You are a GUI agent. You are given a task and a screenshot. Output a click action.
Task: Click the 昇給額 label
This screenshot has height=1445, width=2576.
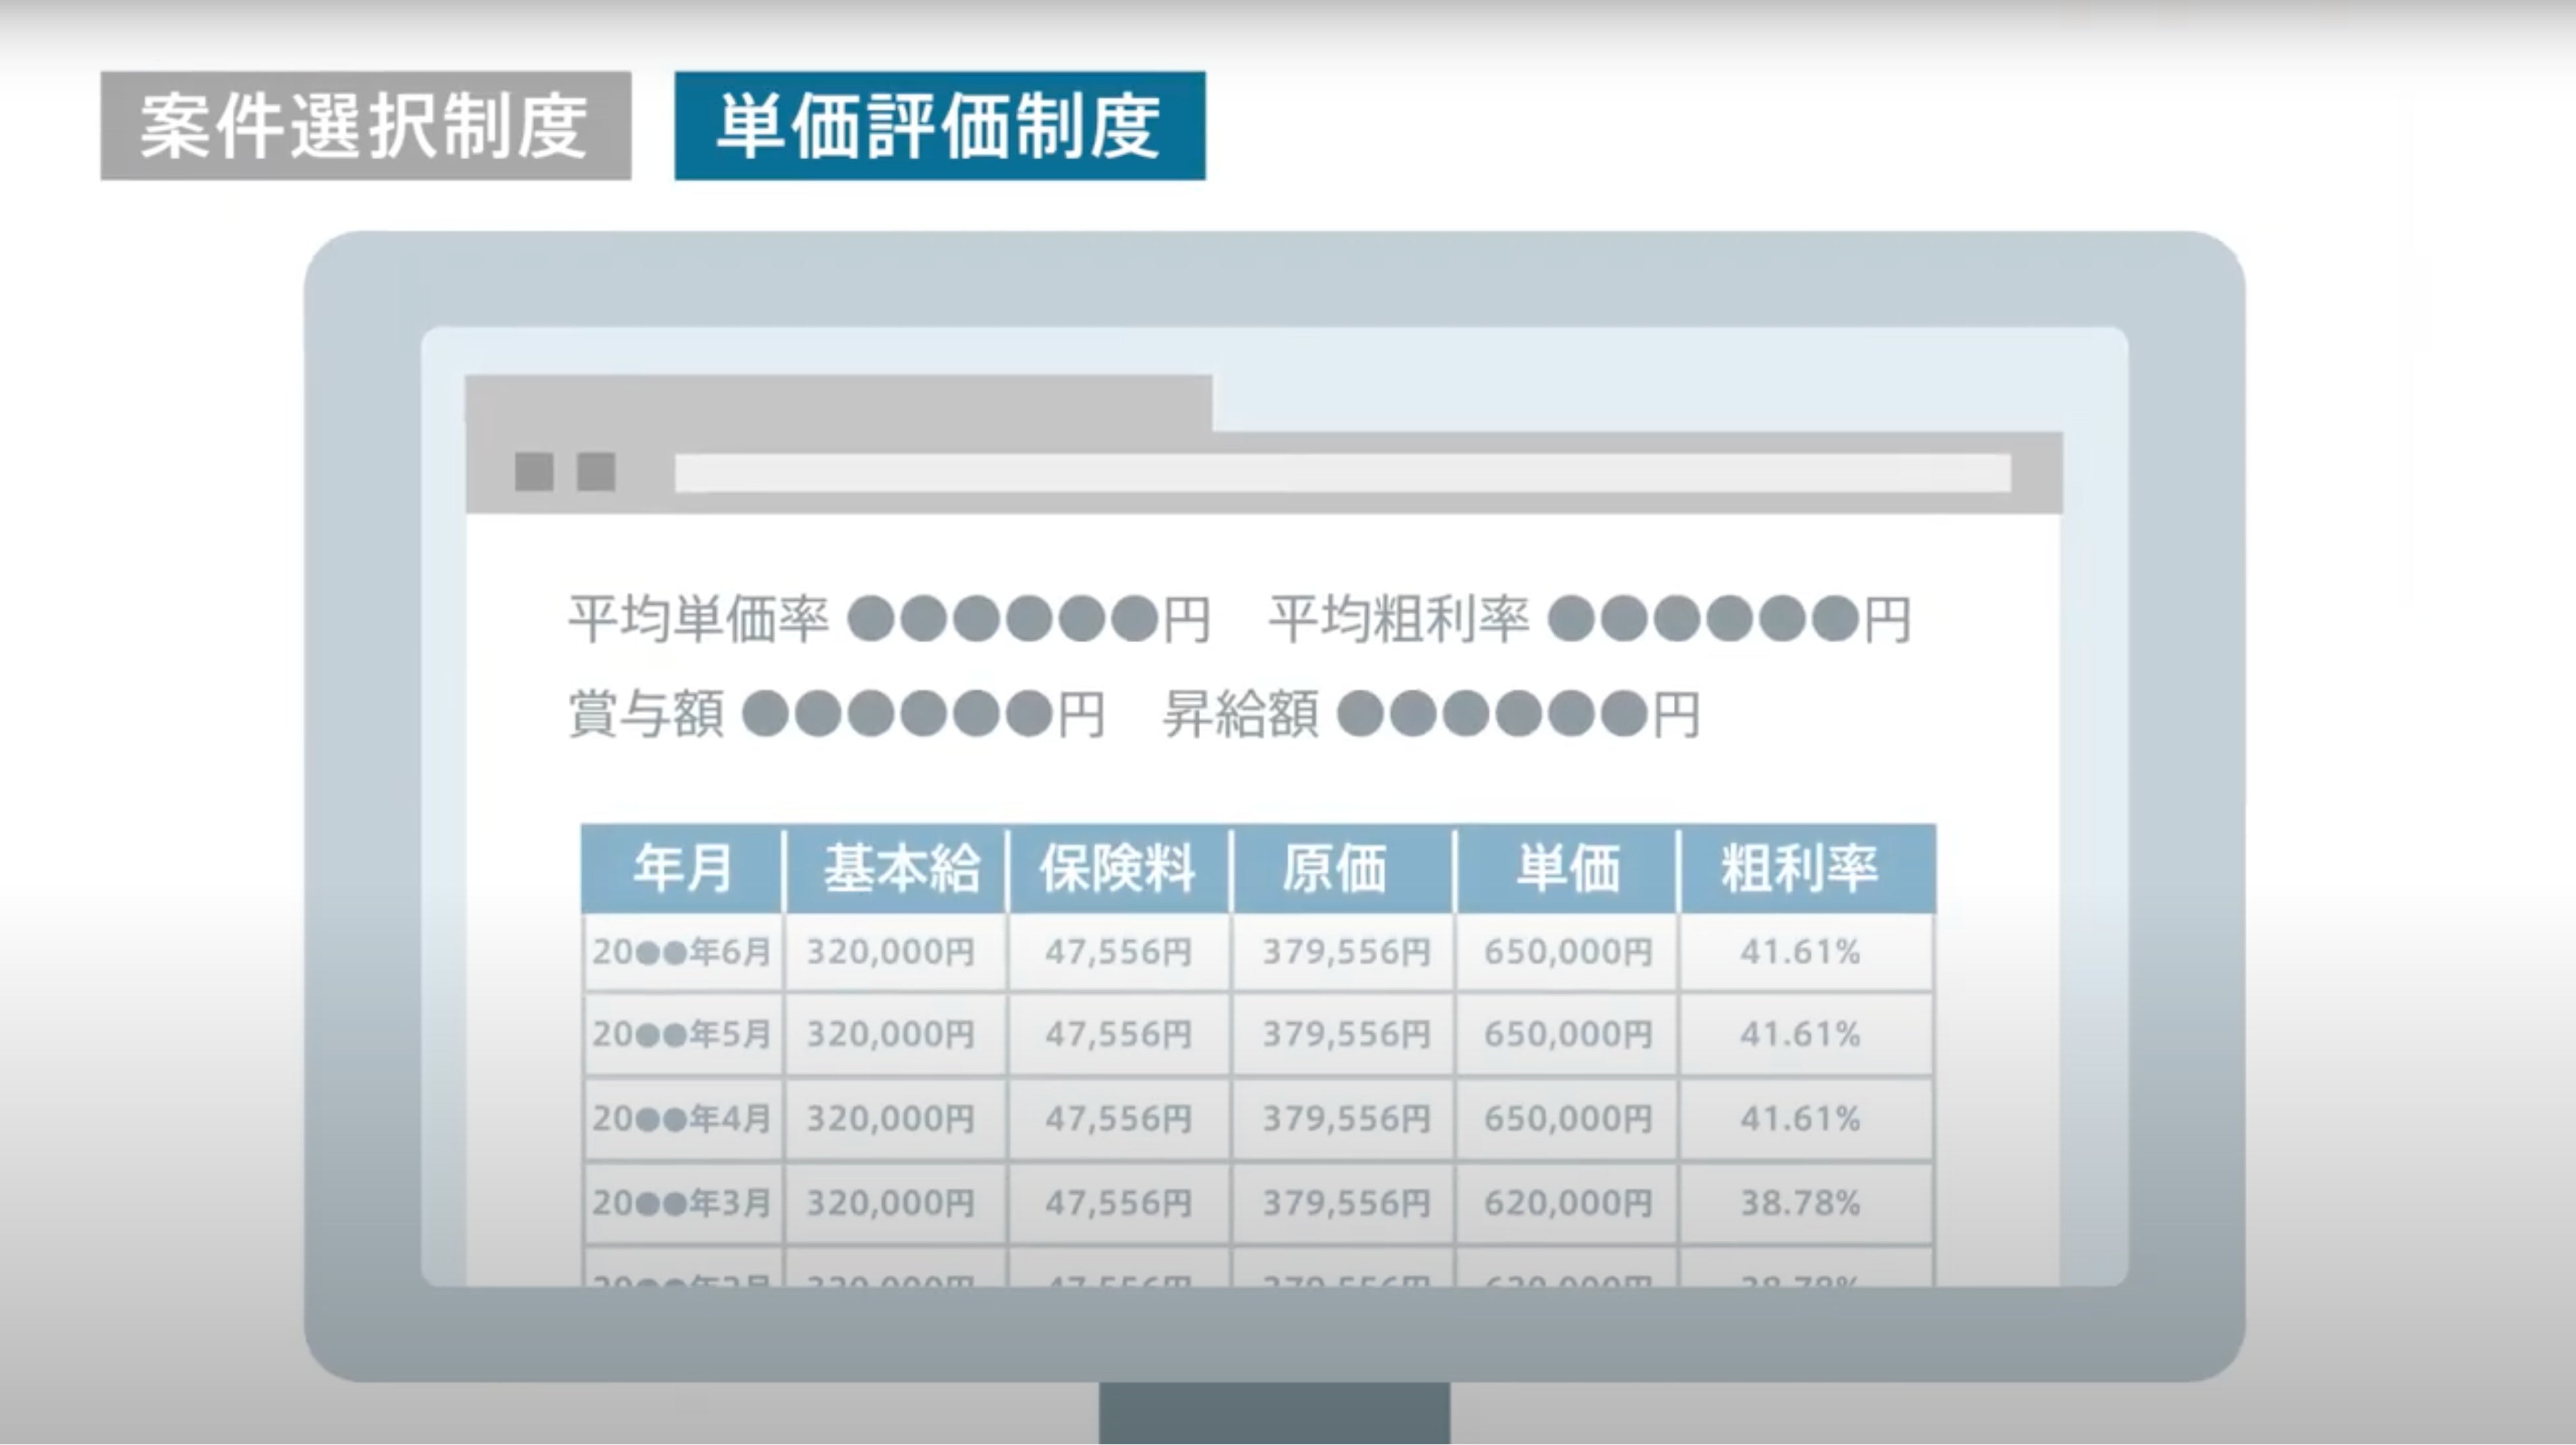tap(1240, 714)
